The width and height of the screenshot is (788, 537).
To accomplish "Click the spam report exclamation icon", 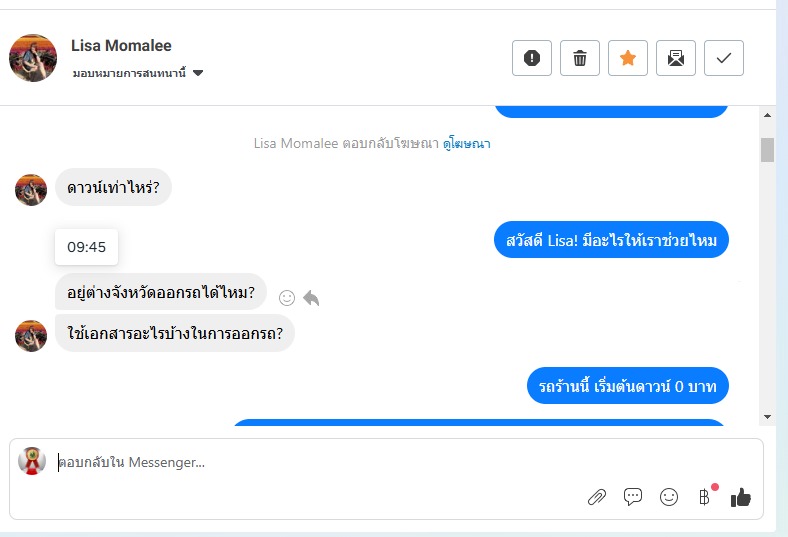I will 532,58.
